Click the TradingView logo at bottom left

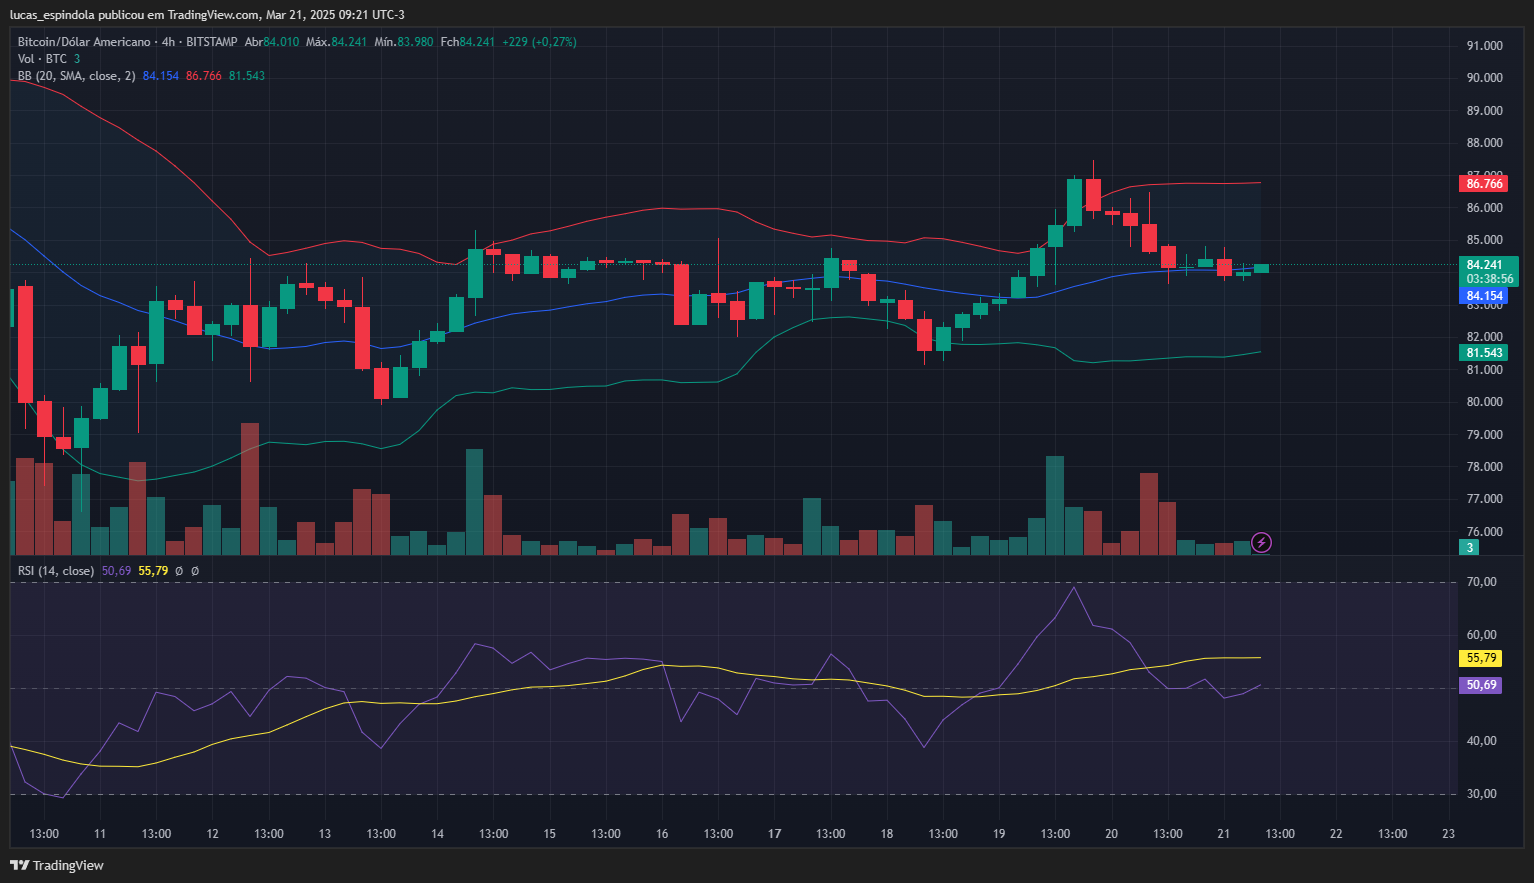[57, 865]
